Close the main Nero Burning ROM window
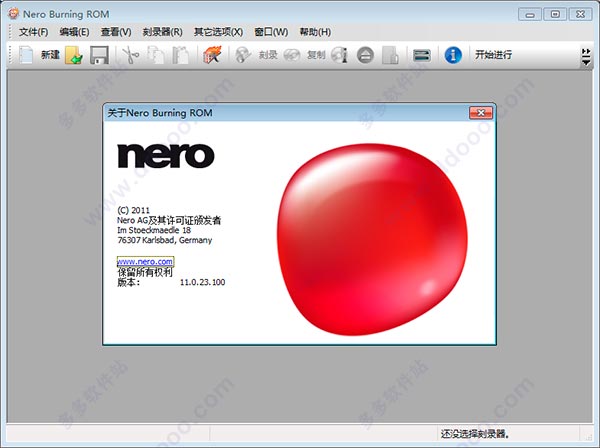This screenshot has height=448, width=600. point(580,15)
